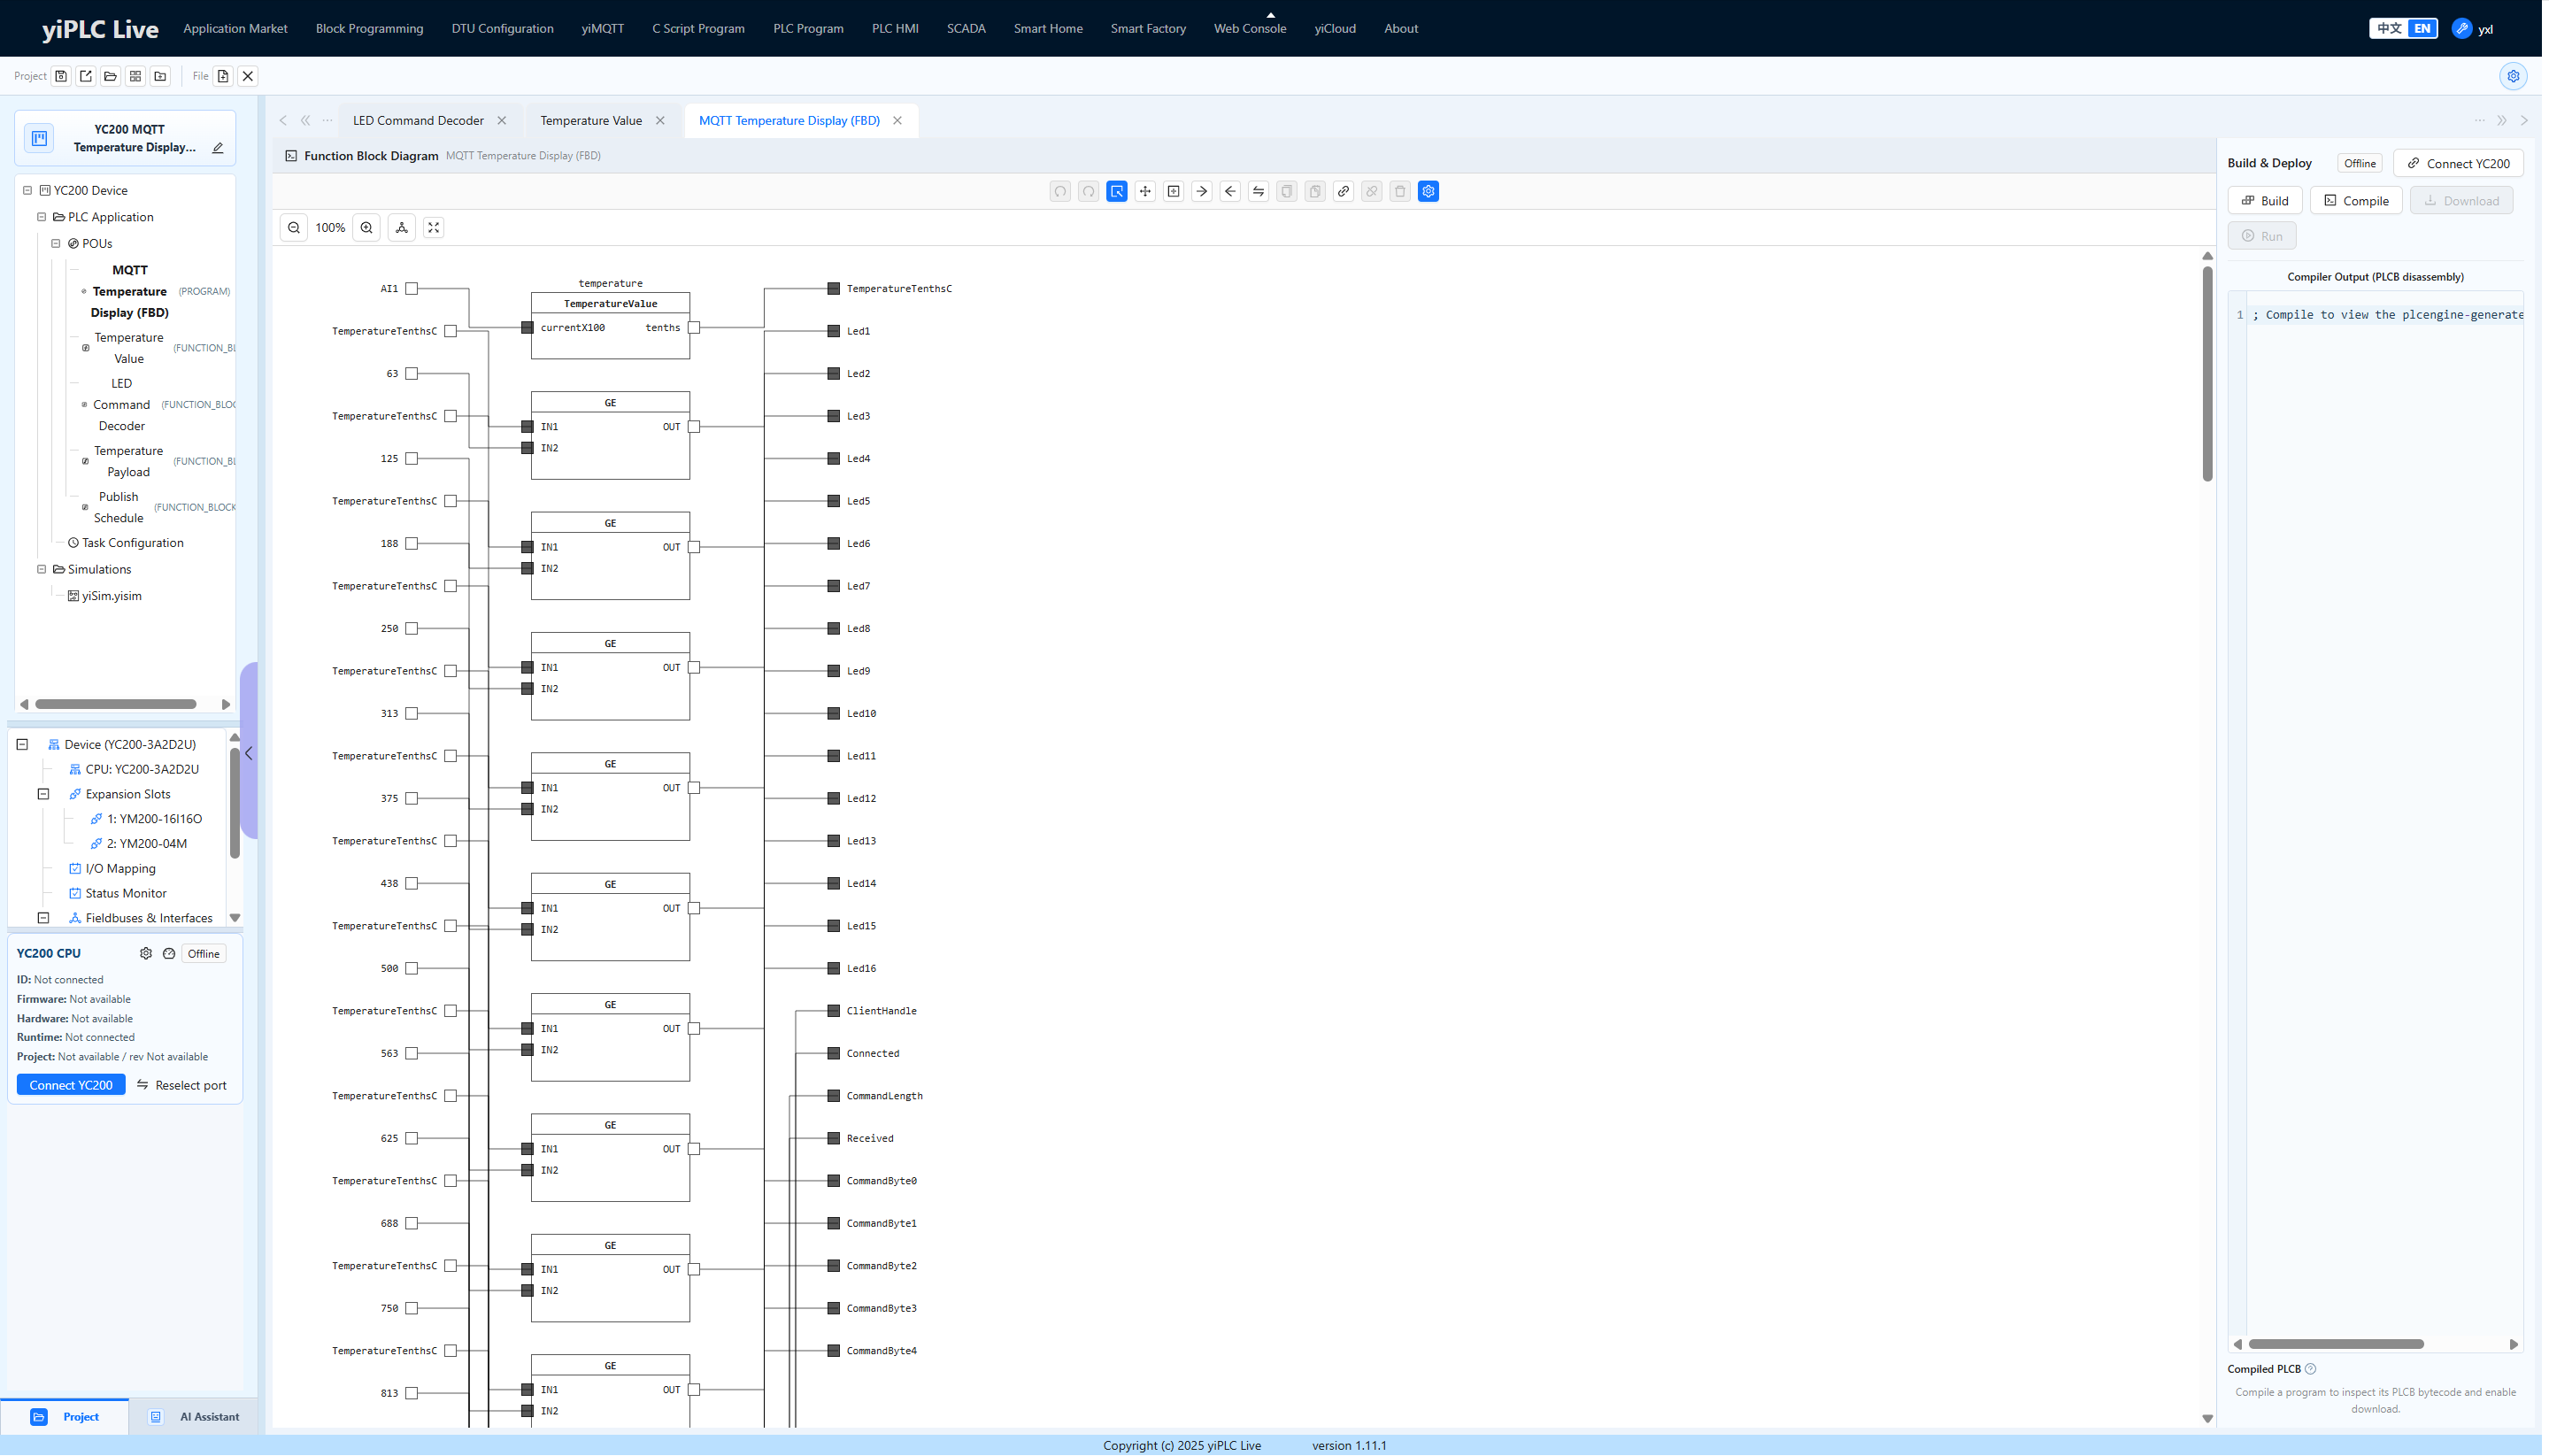The width and height of the screenshot is (2549, 1456).
Task: Open the PLC Program menu
Action: [808, 28]
